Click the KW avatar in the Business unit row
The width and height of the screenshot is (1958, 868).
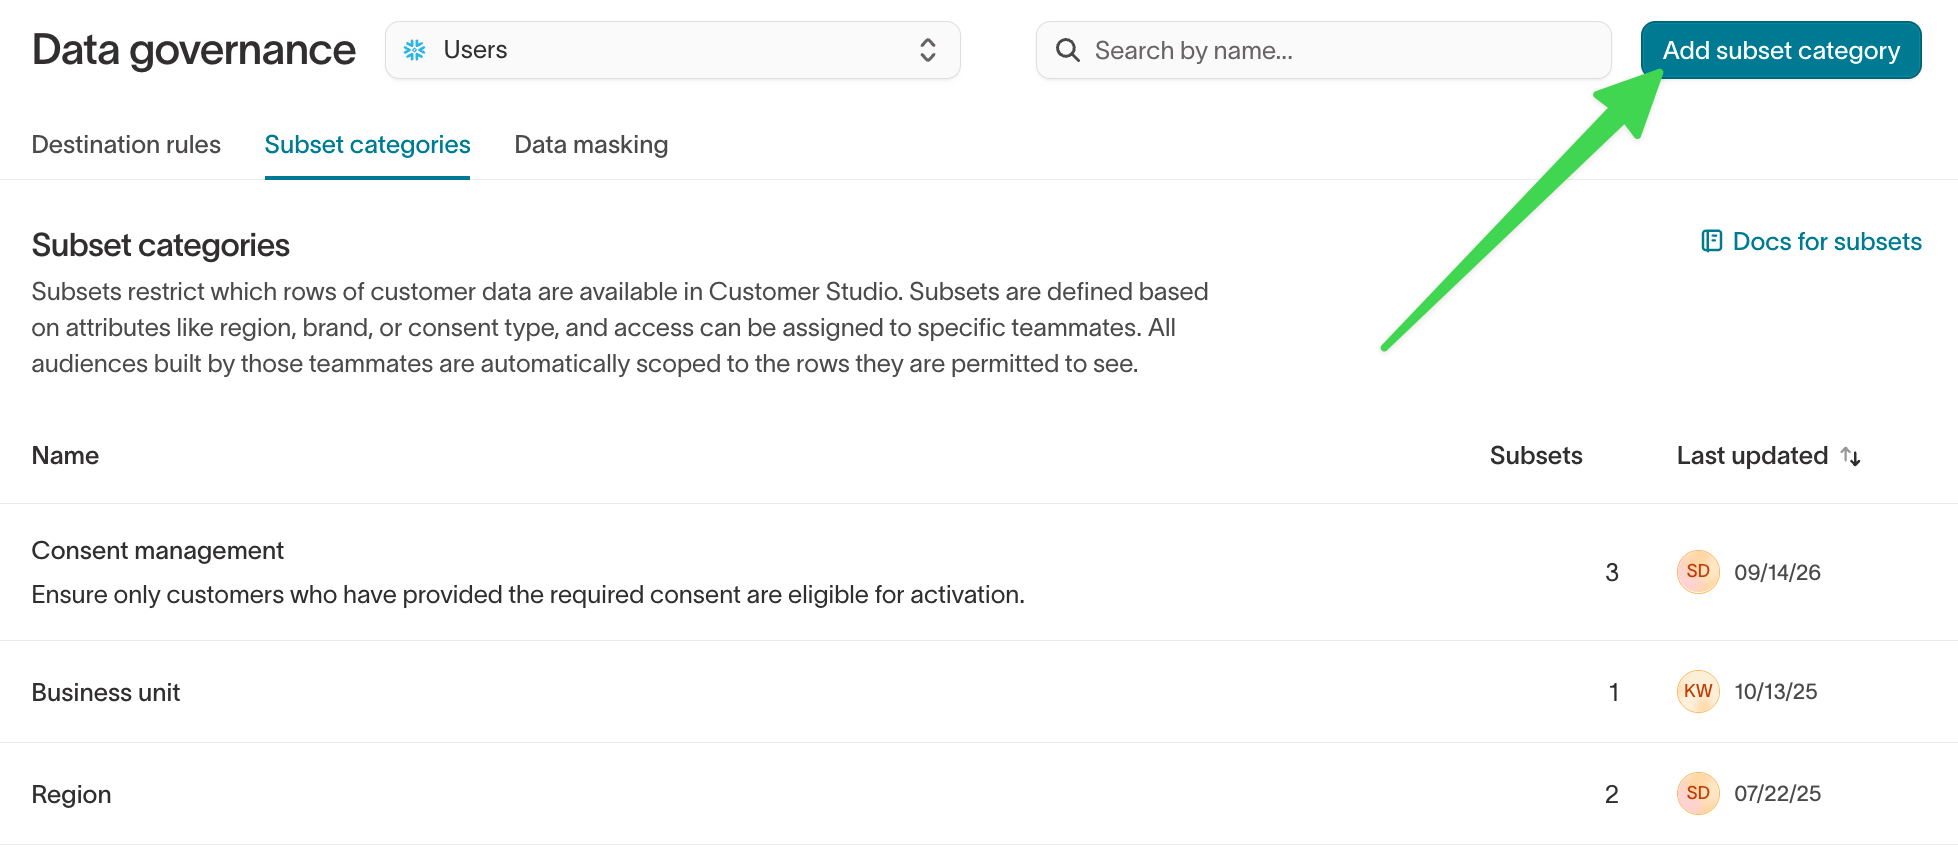tap(1698, 691)
